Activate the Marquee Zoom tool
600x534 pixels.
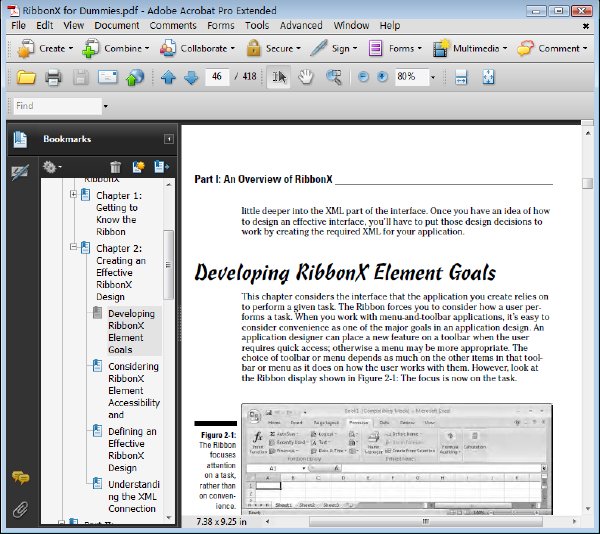click(x=334, y=77)
